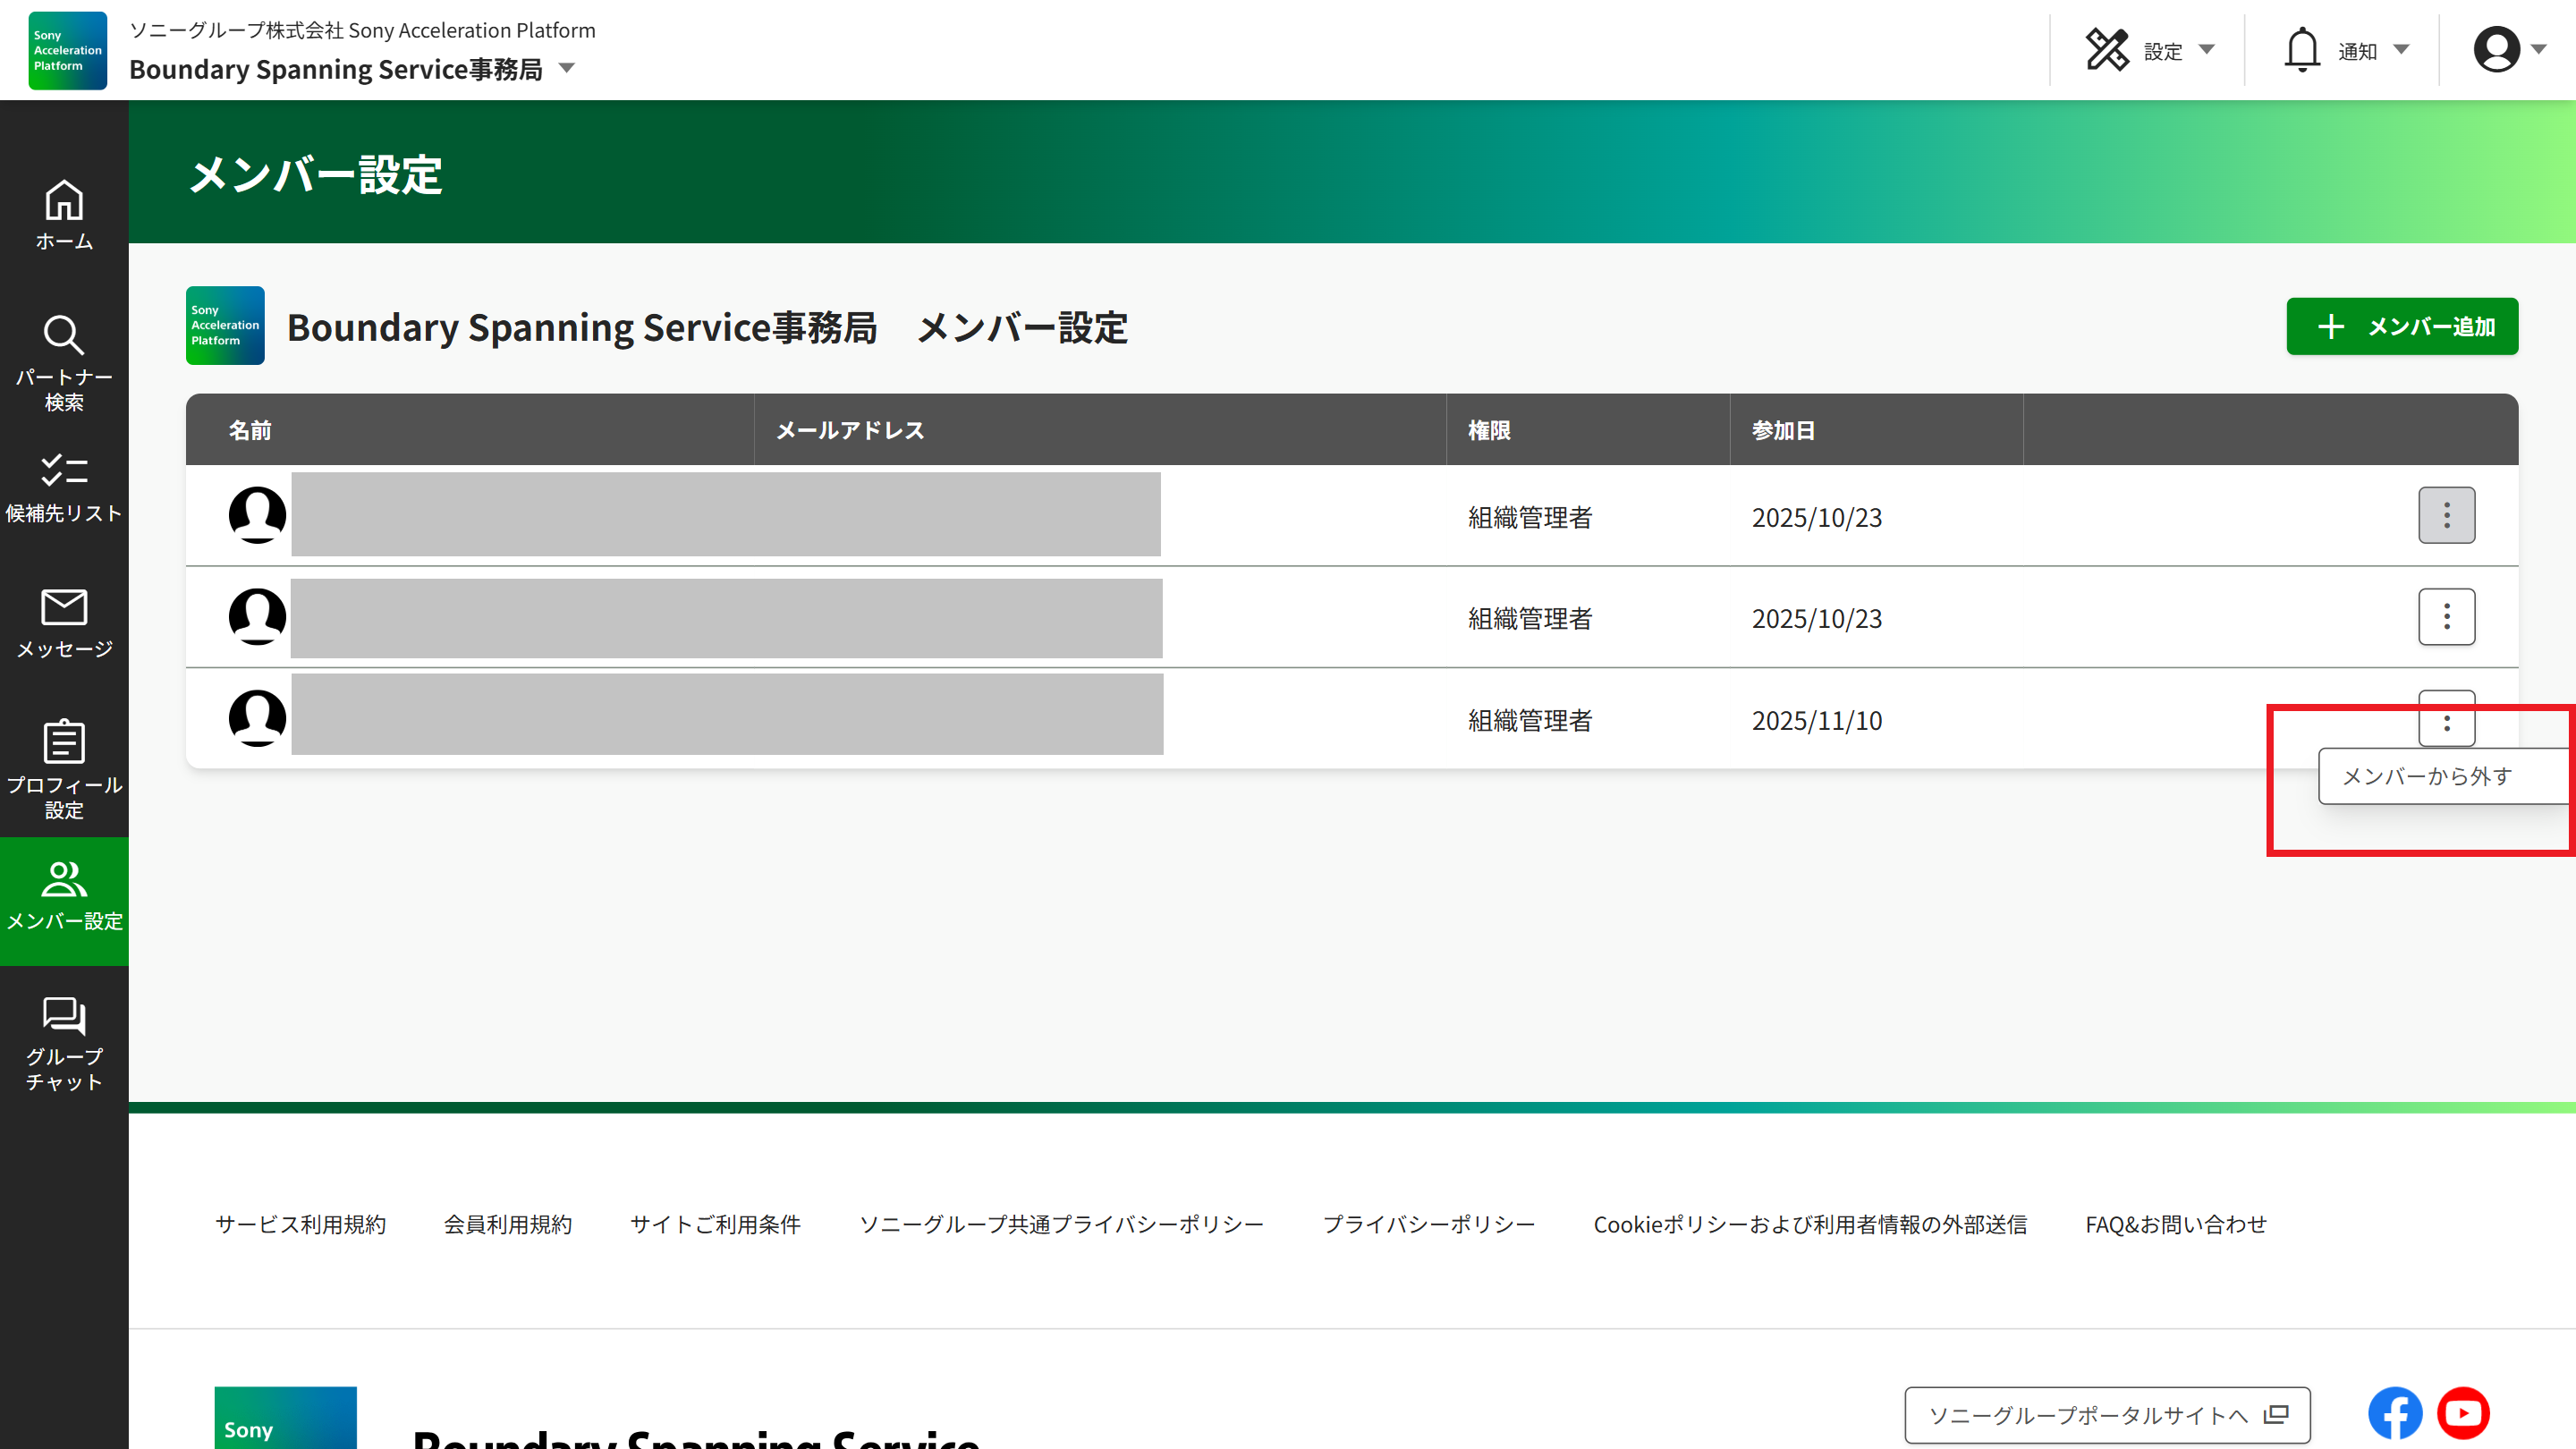Click the first member's avatar thumbnail
Screen dimensions: 2576x1449
pos(257,515)
